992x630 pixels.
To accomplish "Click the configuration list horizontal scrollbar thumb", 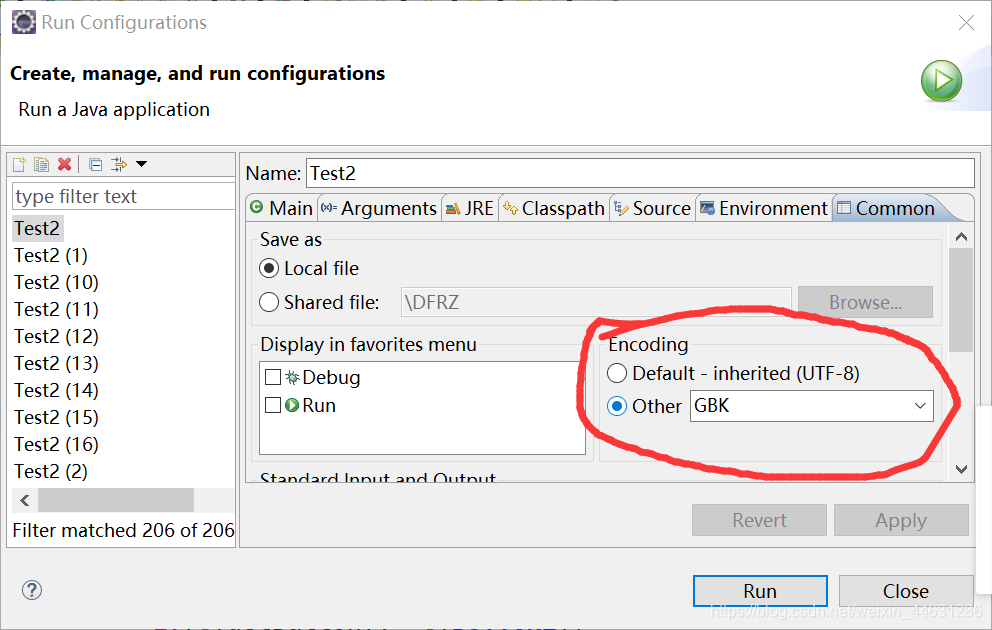I will (x=116, y=500).
